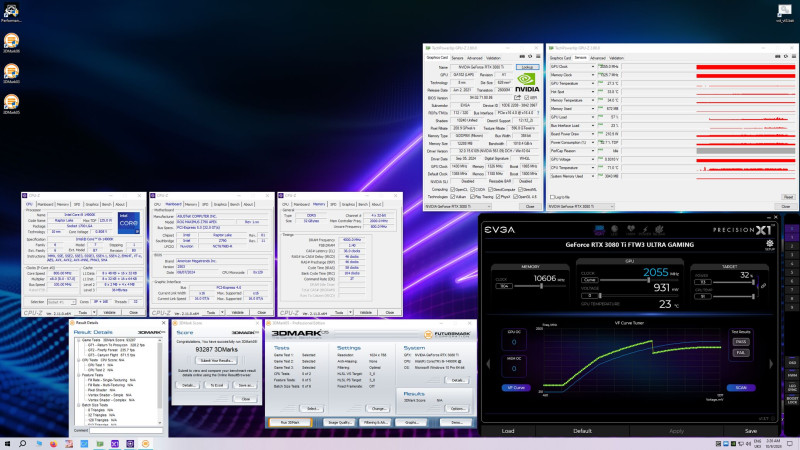Click the Bus Interface question mark in GPU-Z
800x450 pixels.
coord(538,113)
